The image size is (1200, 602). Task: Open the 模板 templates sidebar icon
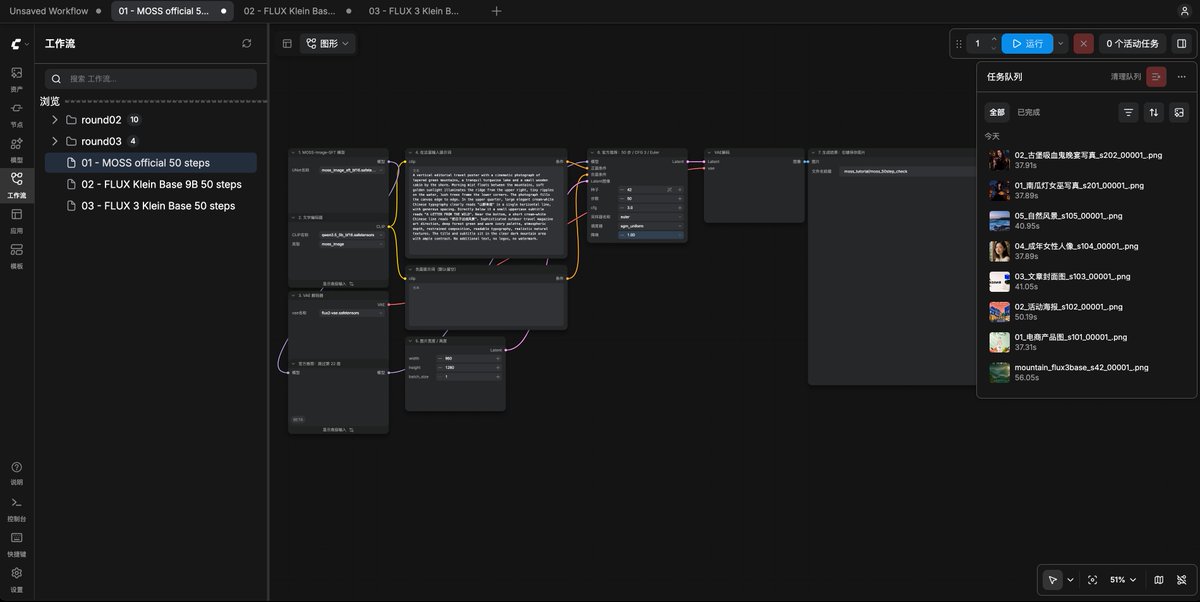(16, 255)
